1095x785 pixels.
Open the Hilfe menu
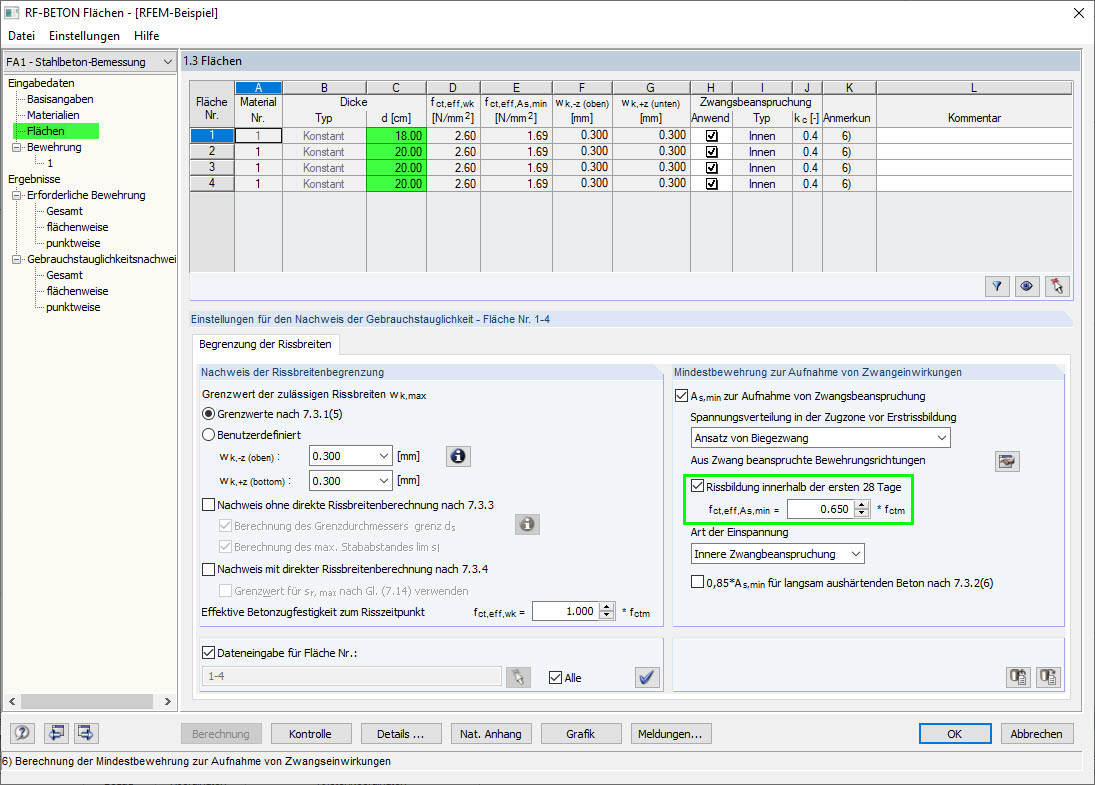(147, 36)
